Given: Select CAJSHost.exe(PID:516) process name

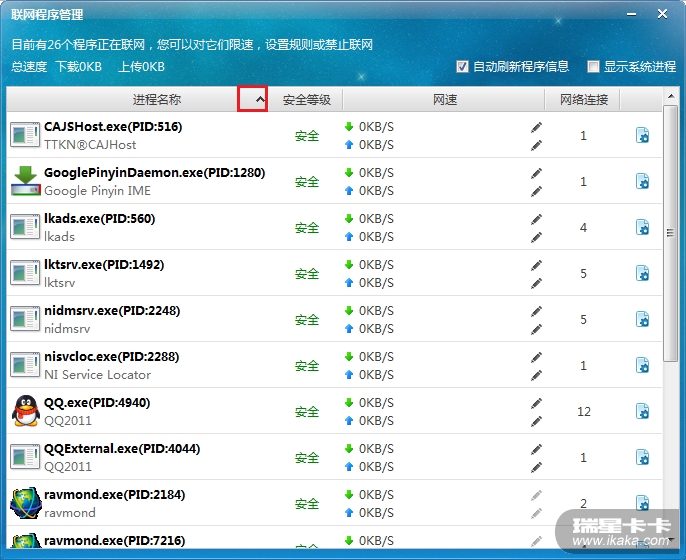Looking at the screenshot, I should click(x=113, y=127).
